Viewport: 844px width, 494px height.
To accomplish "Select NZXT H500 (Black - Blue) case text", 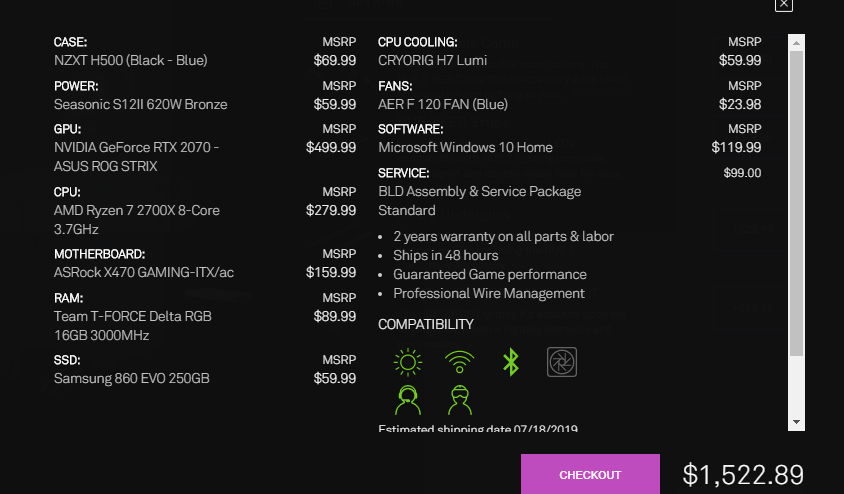I will tap(131, 60).
